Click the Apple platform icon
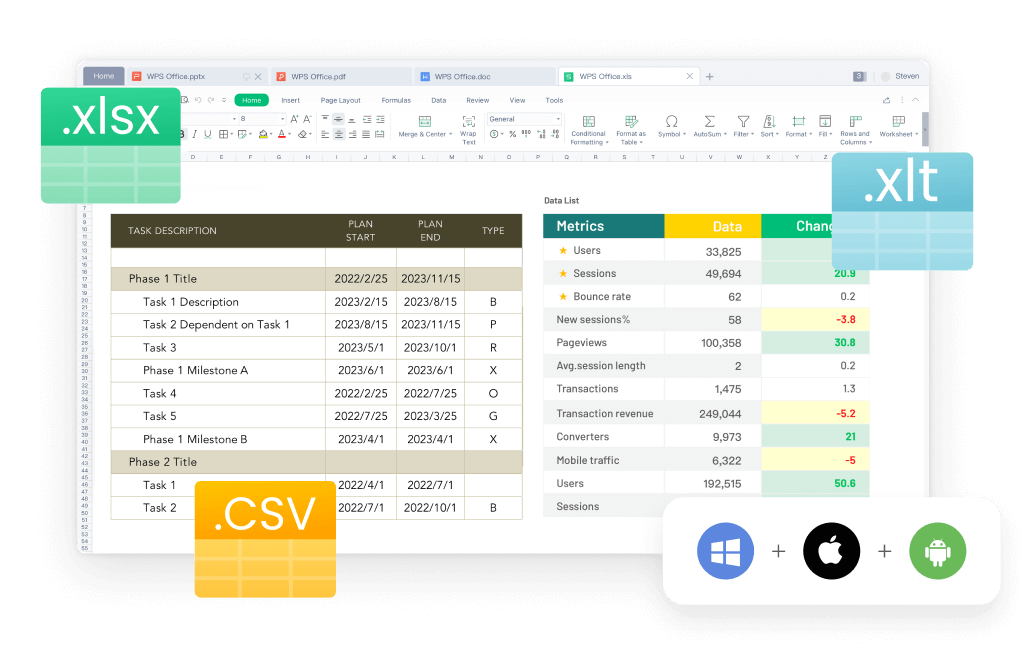This screenshot has height=650, width=1031. (831, 551)
